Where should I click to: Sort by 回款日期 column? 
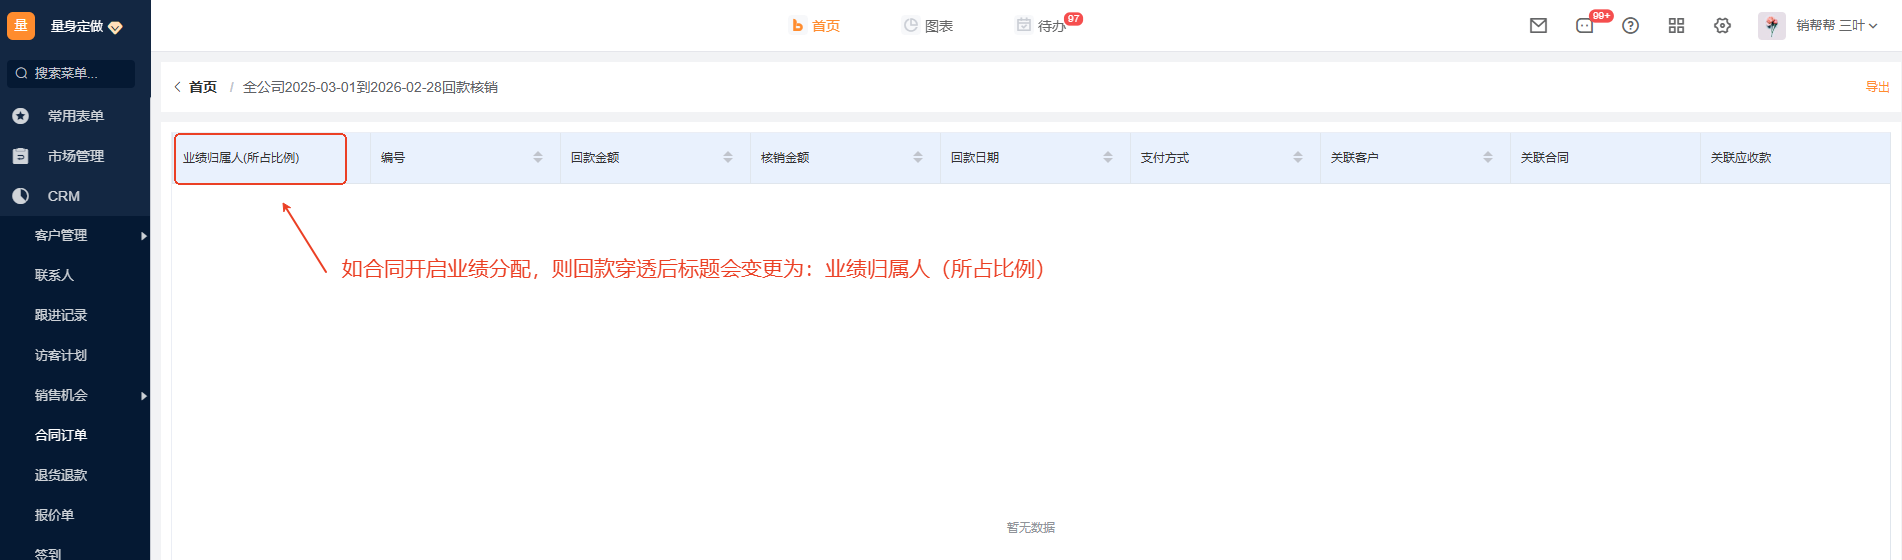(1108, 157)
